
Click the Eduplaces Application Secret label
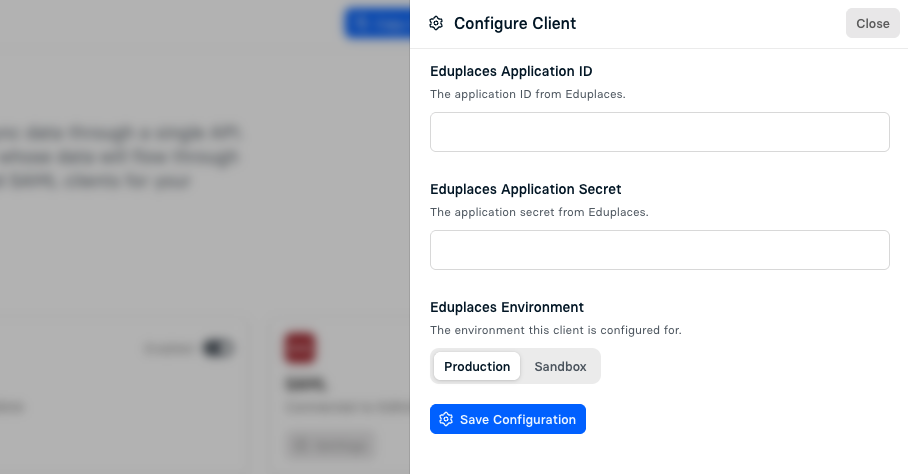pos(525,189)
